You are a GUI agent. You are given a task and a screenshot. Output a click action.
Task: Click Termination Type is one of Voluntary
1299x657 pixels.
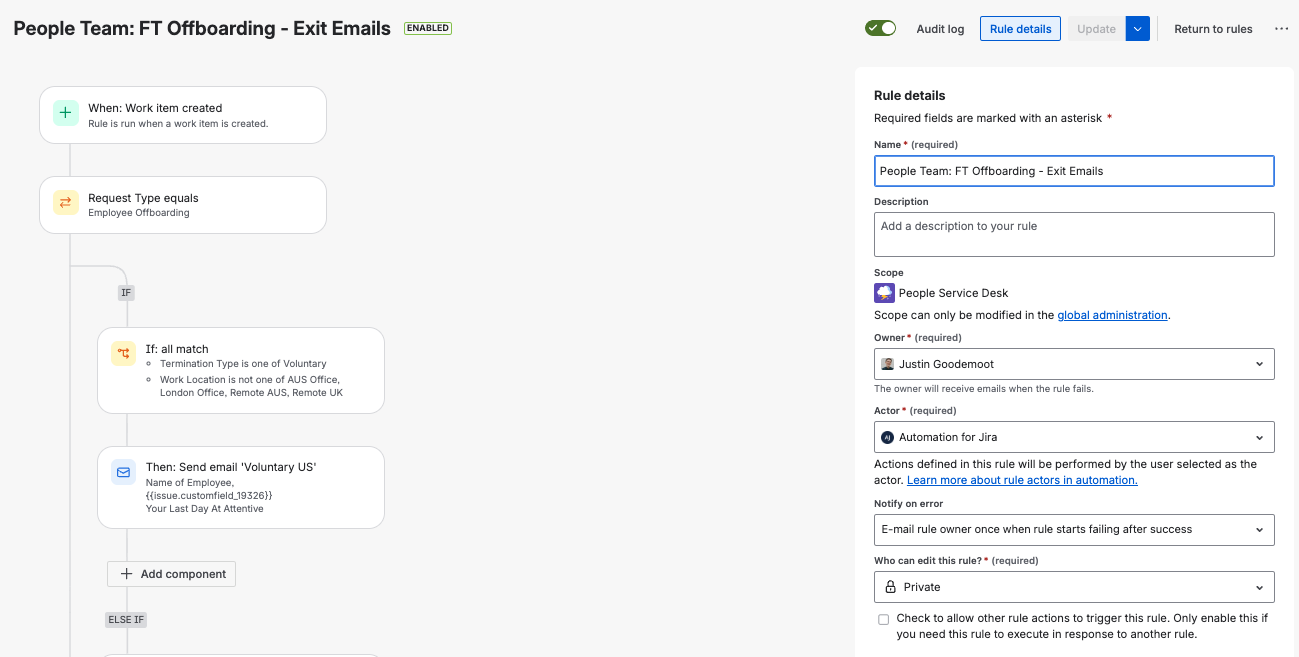243,364
